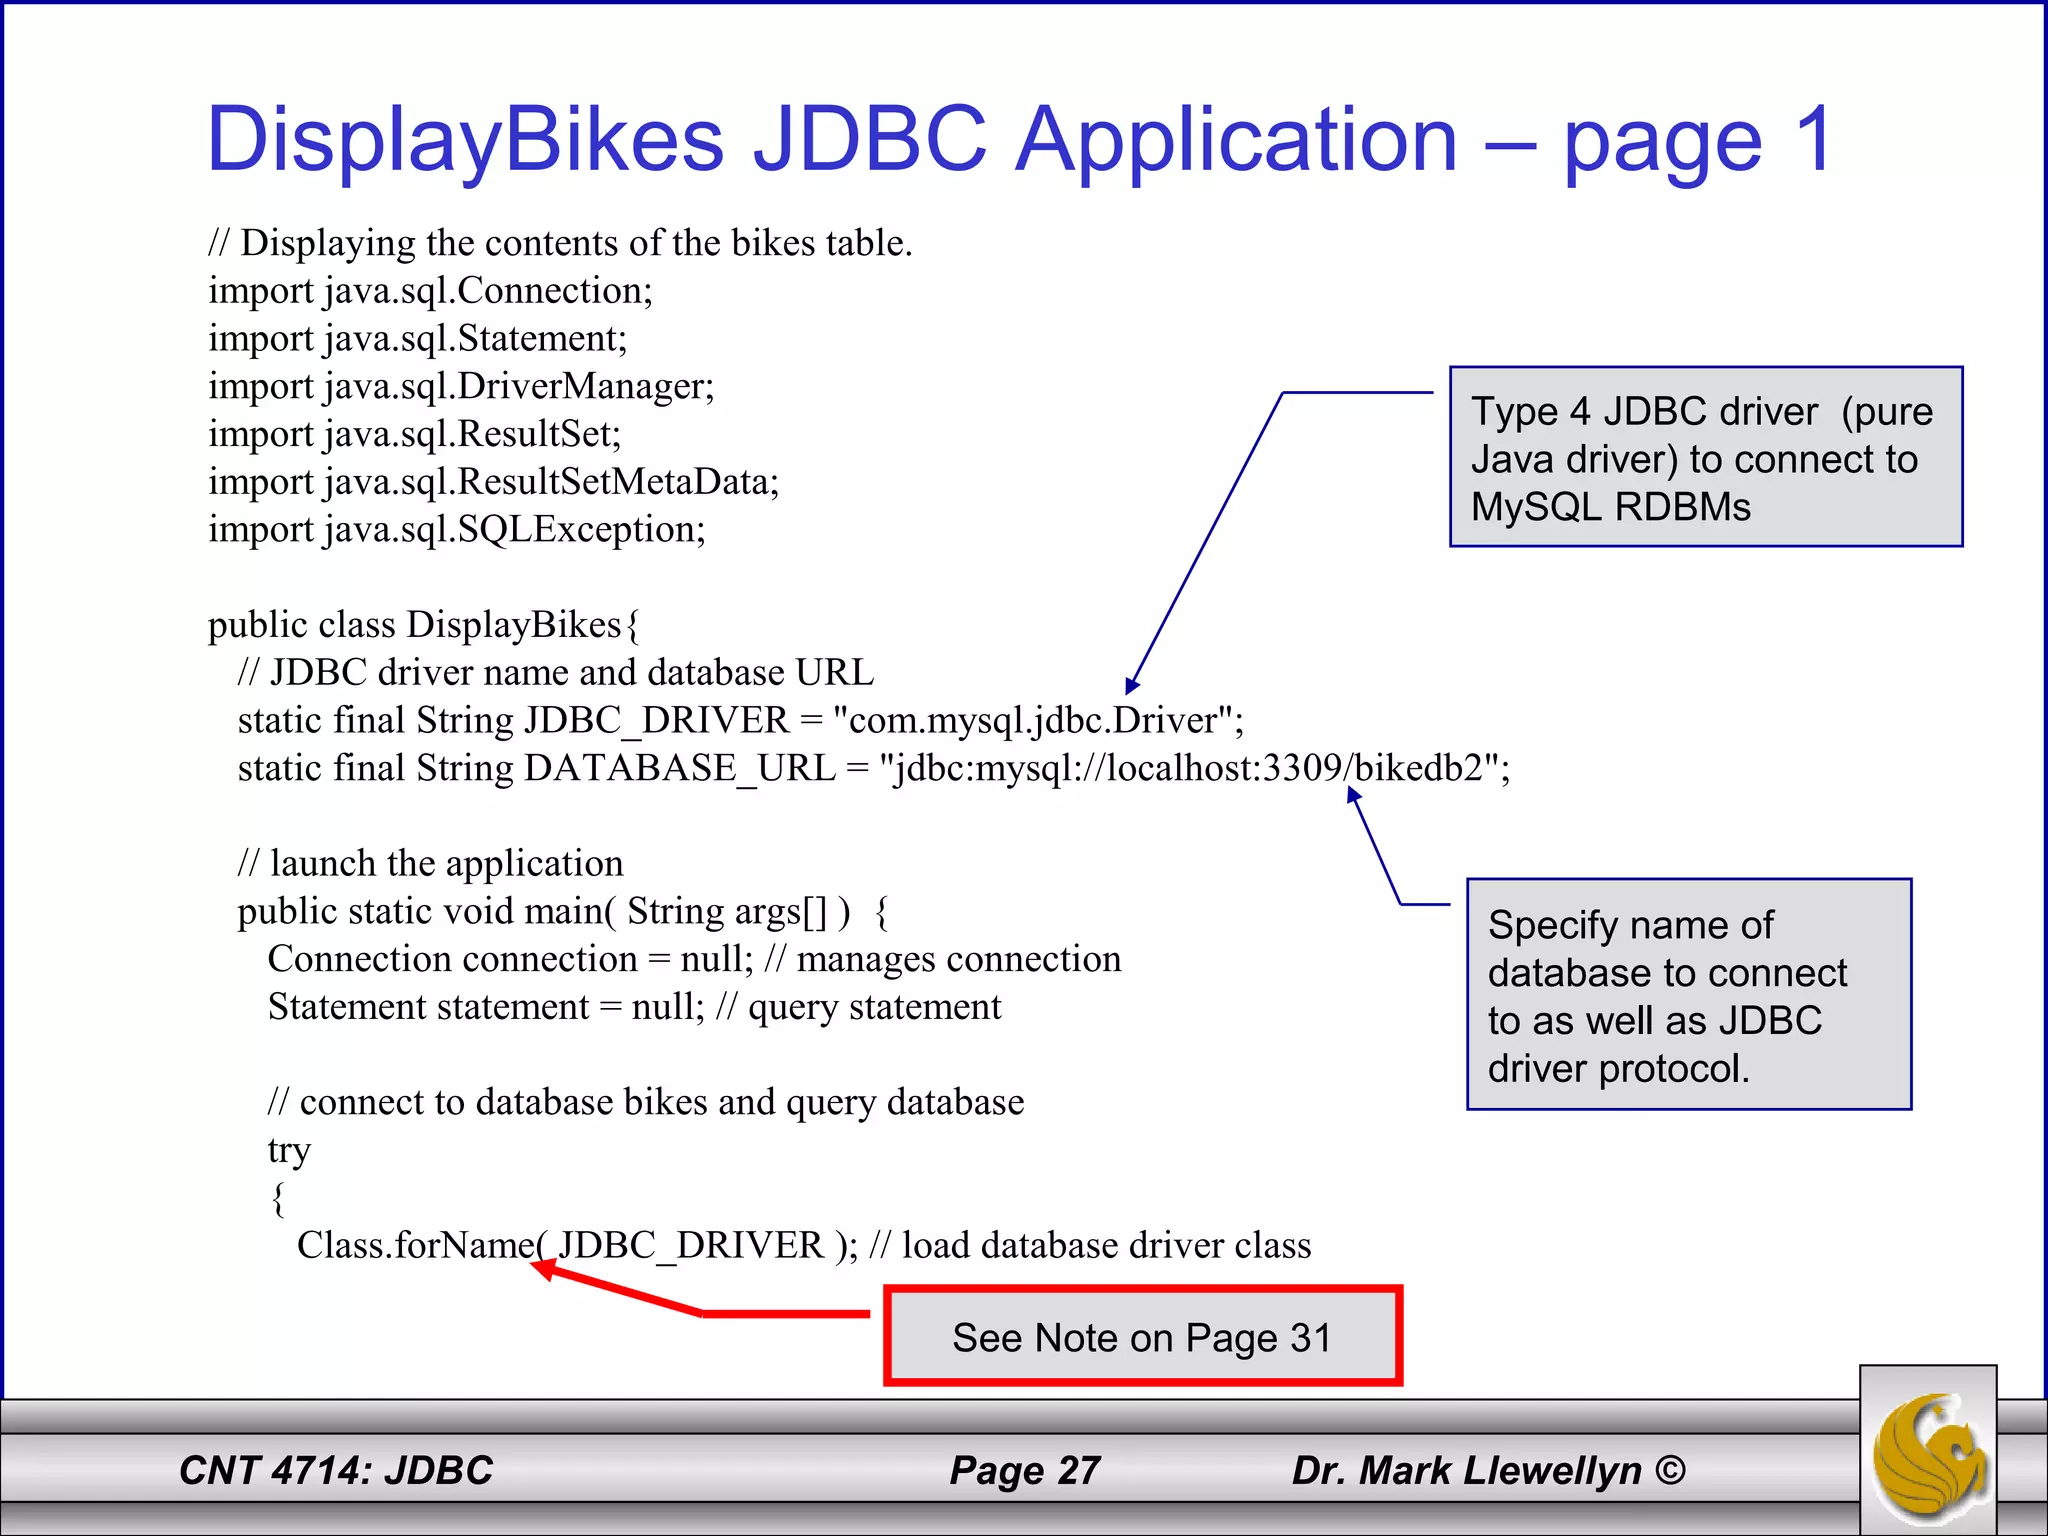Viewport: 2048px width, 1536px height.
Task: Click the line 'import java.sql.Statement;'
Action: pyautogui.click(x=418, y=339)
